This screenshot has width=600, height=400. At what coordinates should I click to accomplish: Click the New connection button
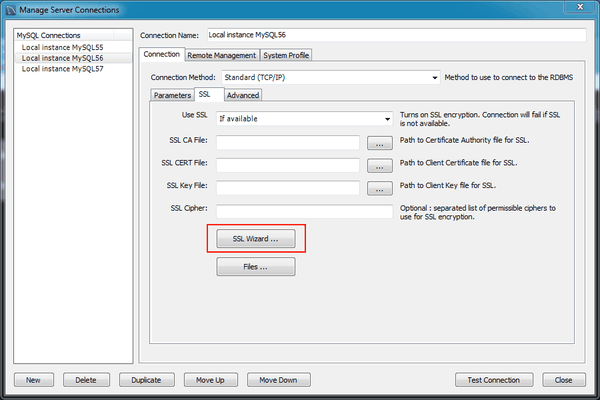(x=33, y=380)
